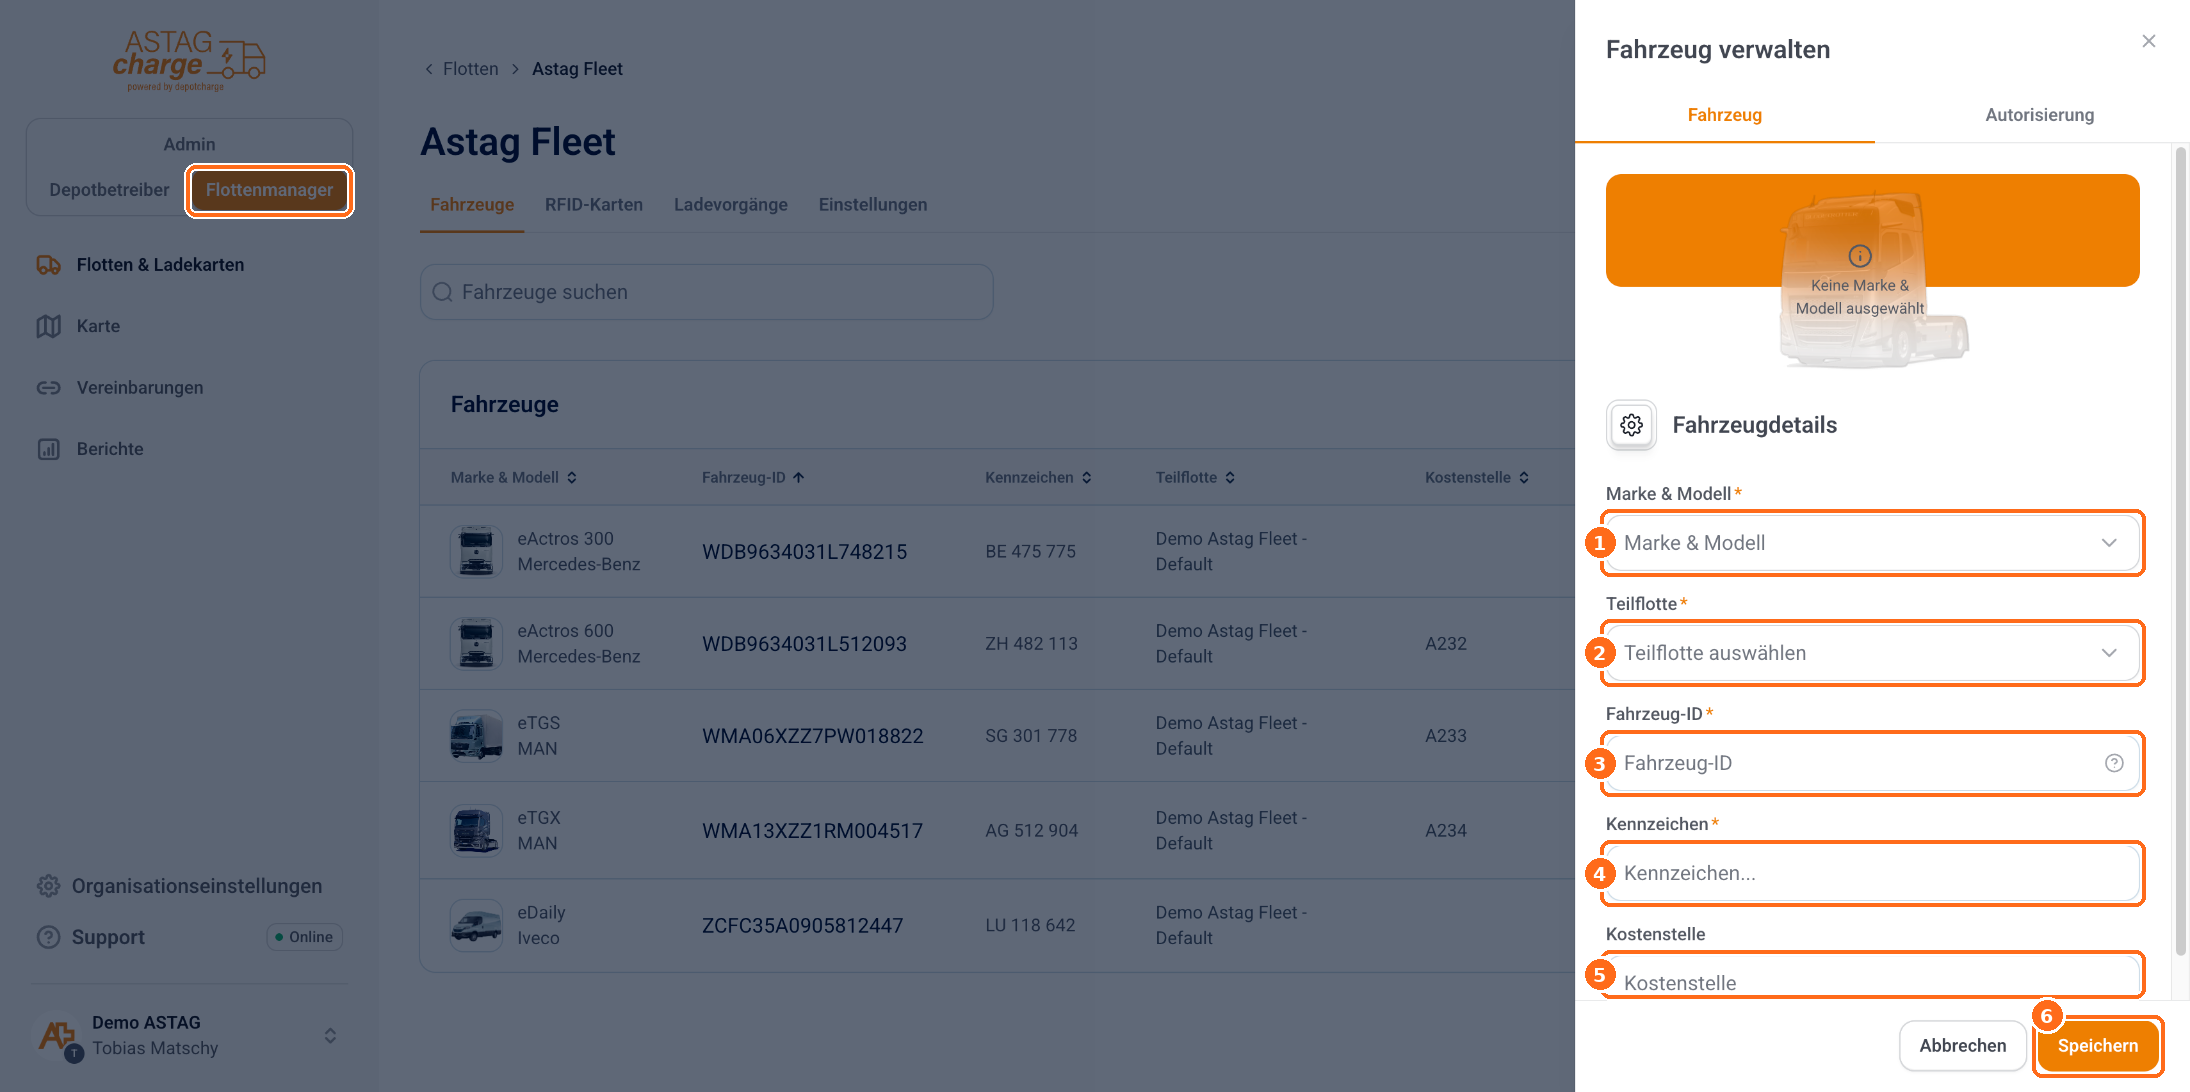
Task: Click the Speichern button
Action: (x=2098, y=1046)
